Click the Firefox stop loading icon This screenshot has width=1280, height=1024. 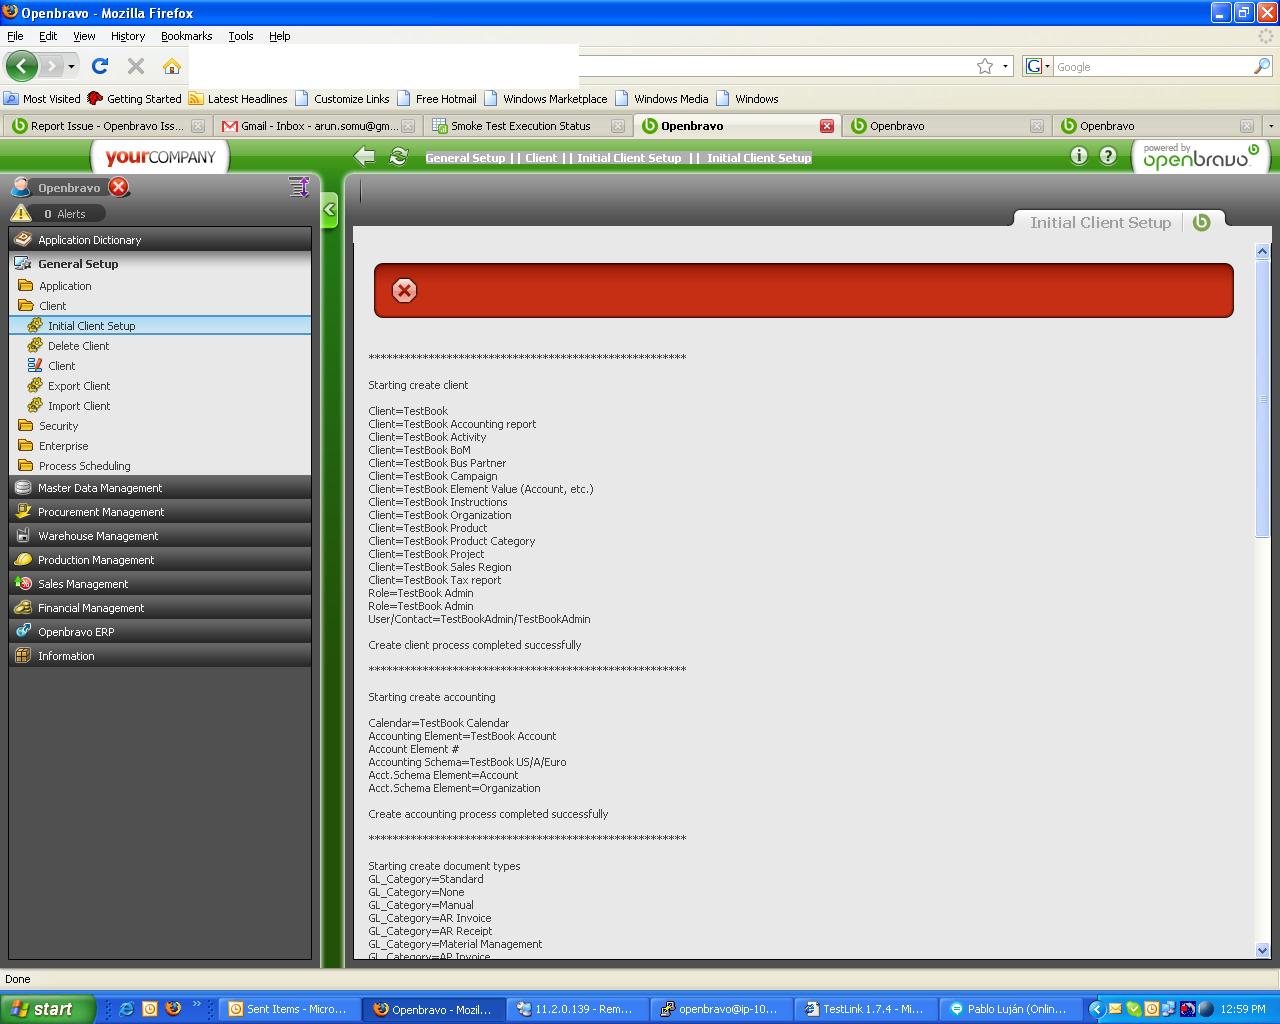click(136, 66)
